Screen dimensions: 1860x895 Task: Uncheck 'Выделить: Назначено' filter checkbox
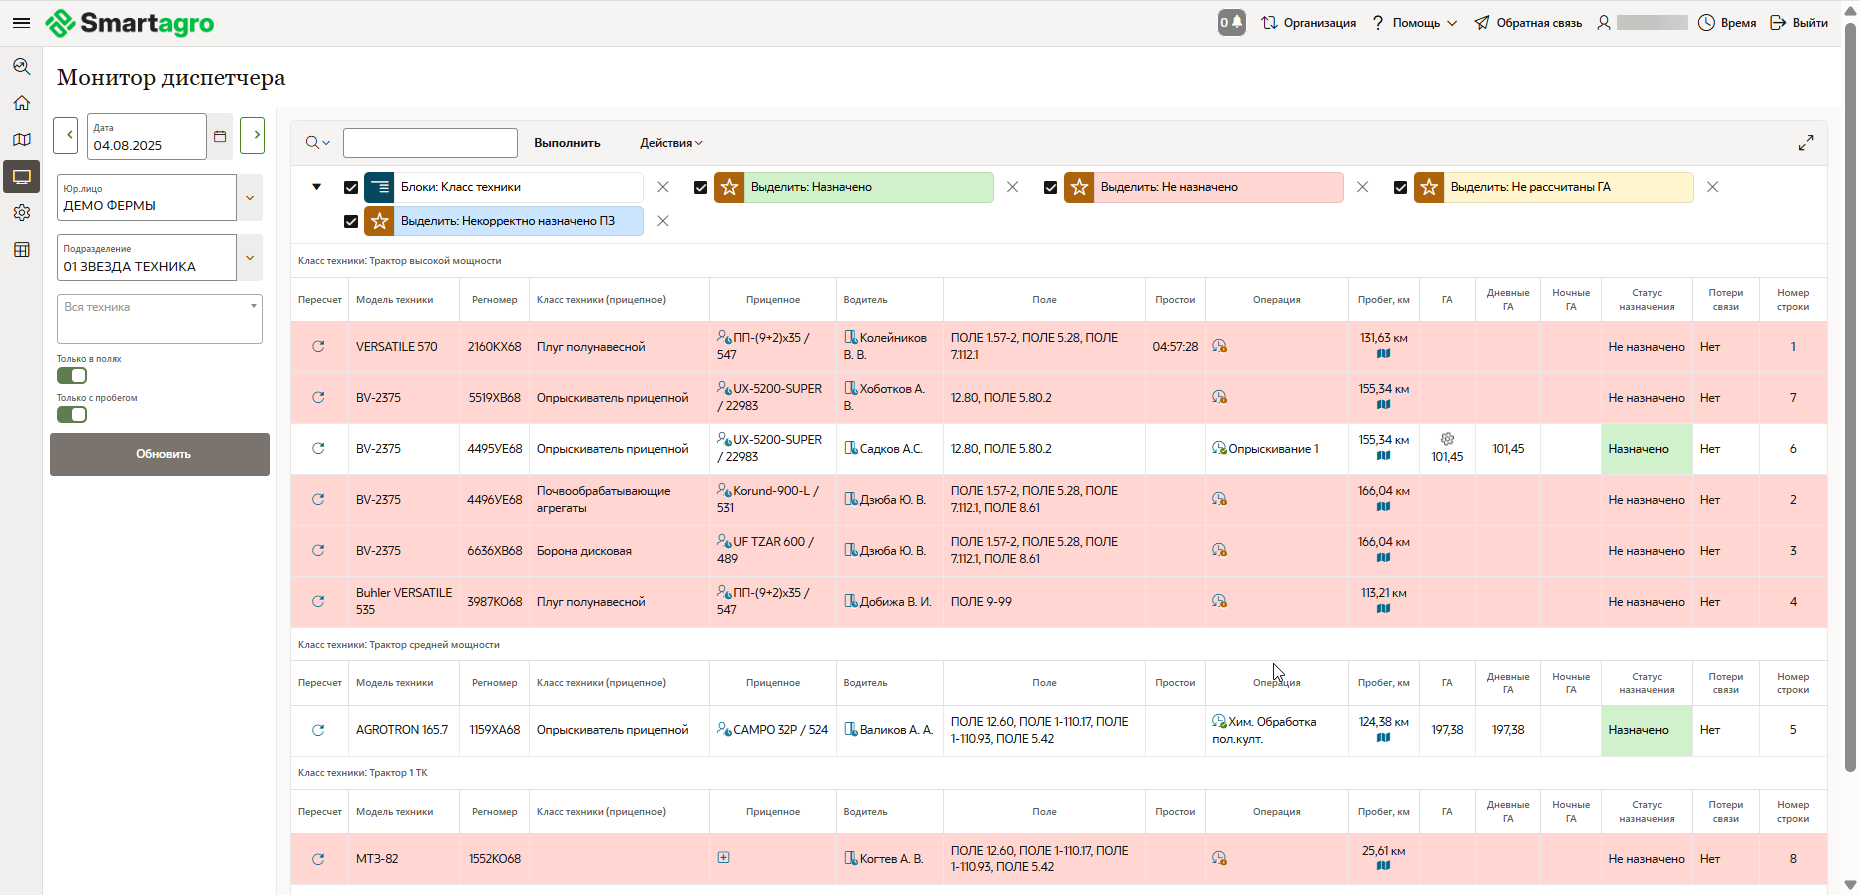(x=700, y=188)
